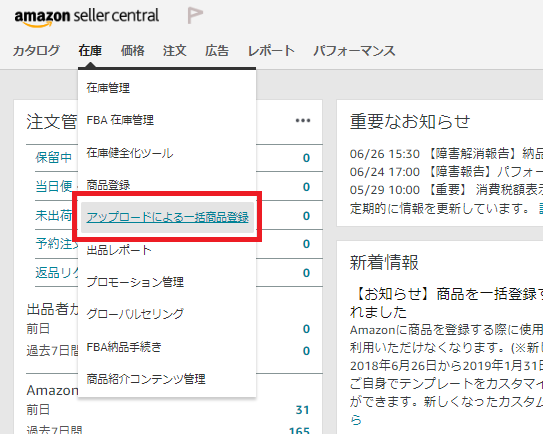Image resolution: width=543 pixels, height=434 pixels.
Task: Click the 重要なお知らせ heading
Action: click(x=410, y=122)
